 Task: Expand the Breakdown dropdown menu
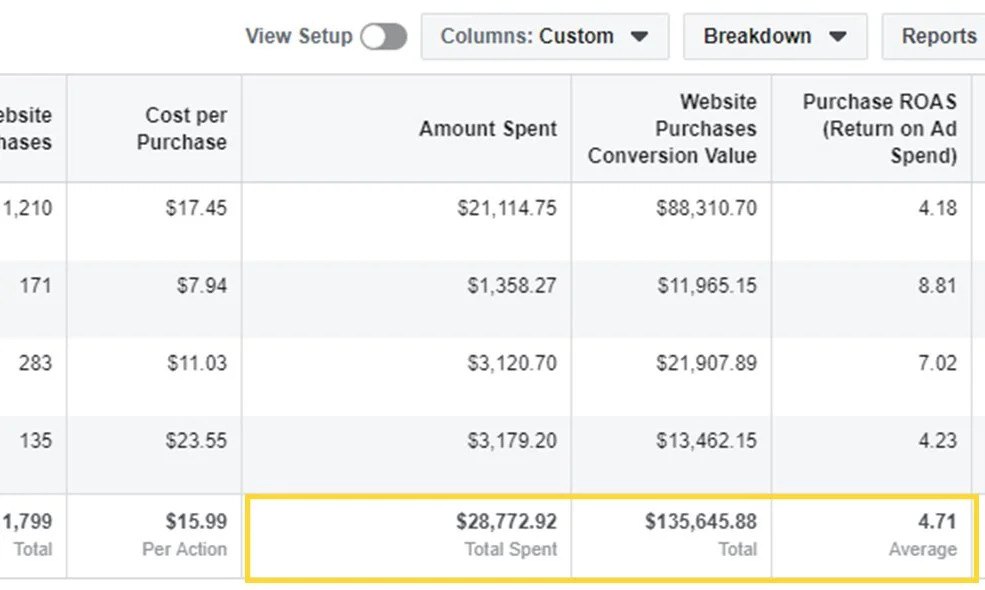click(774, 37)
